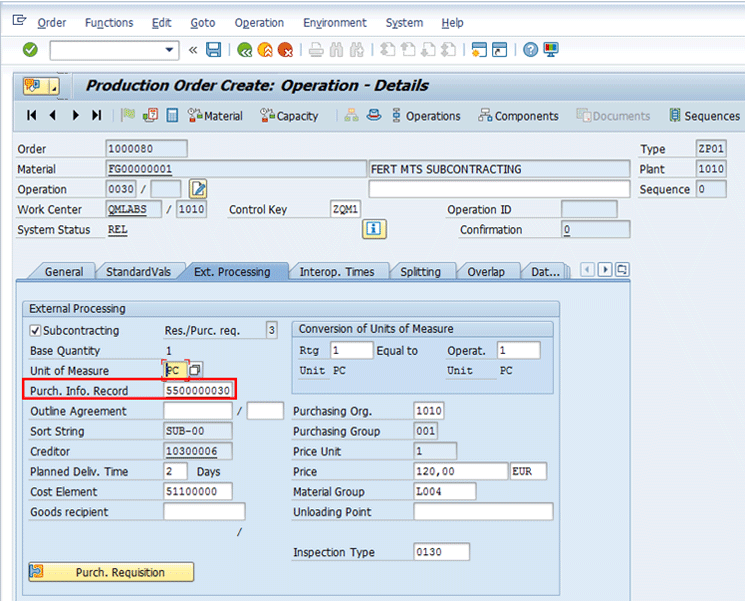
Task: Click the green Enter checkmark icon
Action: pos(30,50)
